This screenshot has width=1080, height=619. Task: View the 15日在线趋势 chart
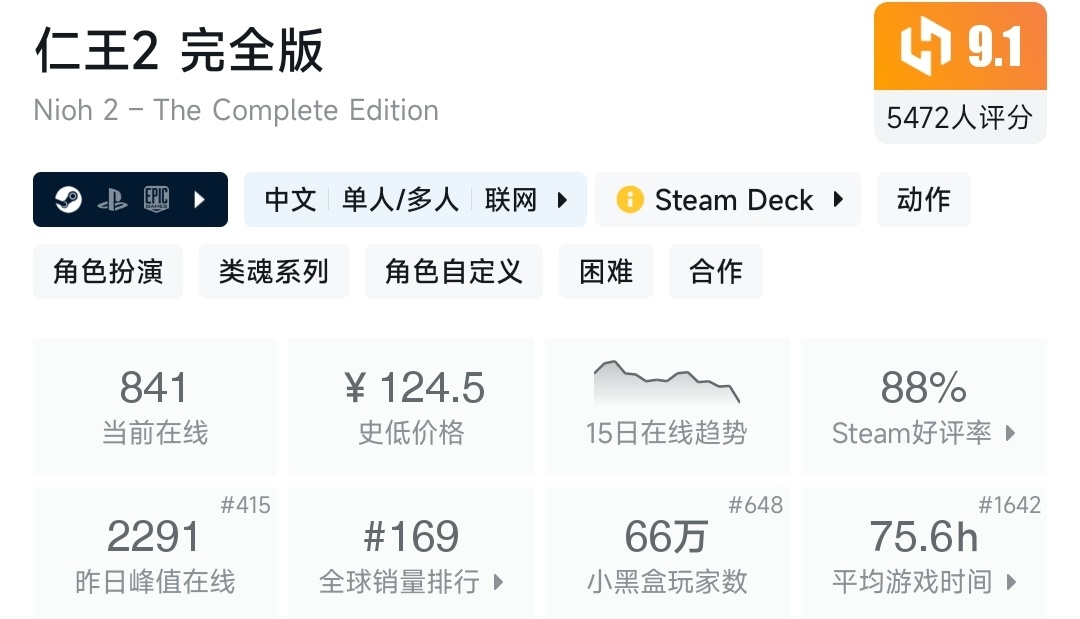667,382
